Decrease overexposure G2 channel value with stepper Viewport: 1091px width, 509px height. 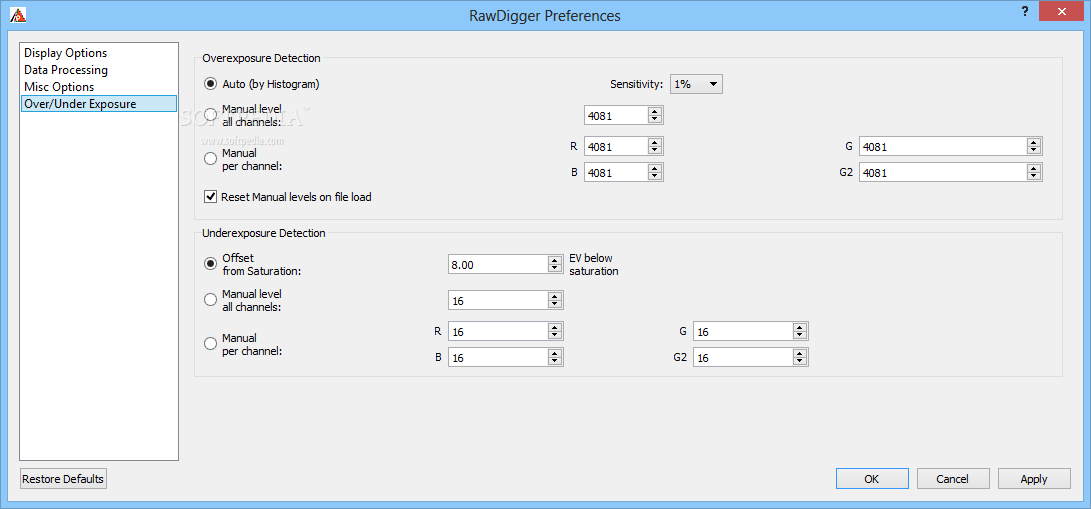click(x=1033, y=177)
